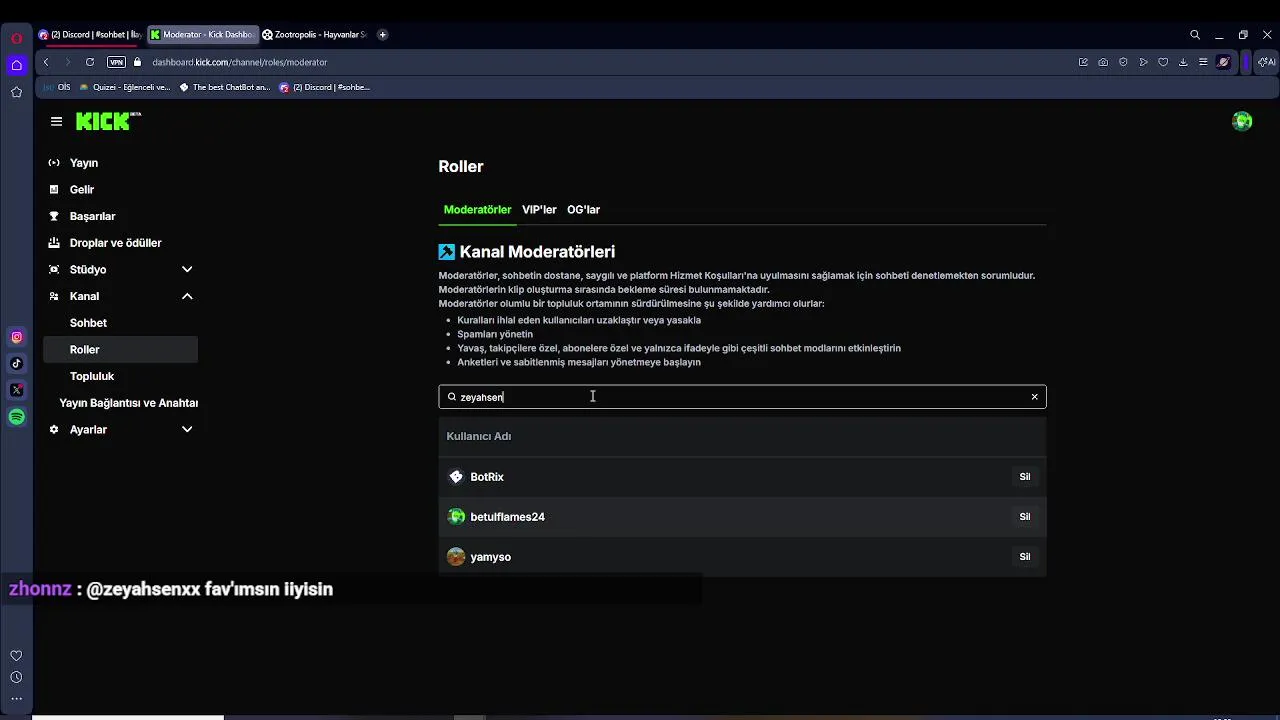Open the green profile avatar top right
The width and height of the screenshot is (1280, 720).
[x=1242, y=121]
